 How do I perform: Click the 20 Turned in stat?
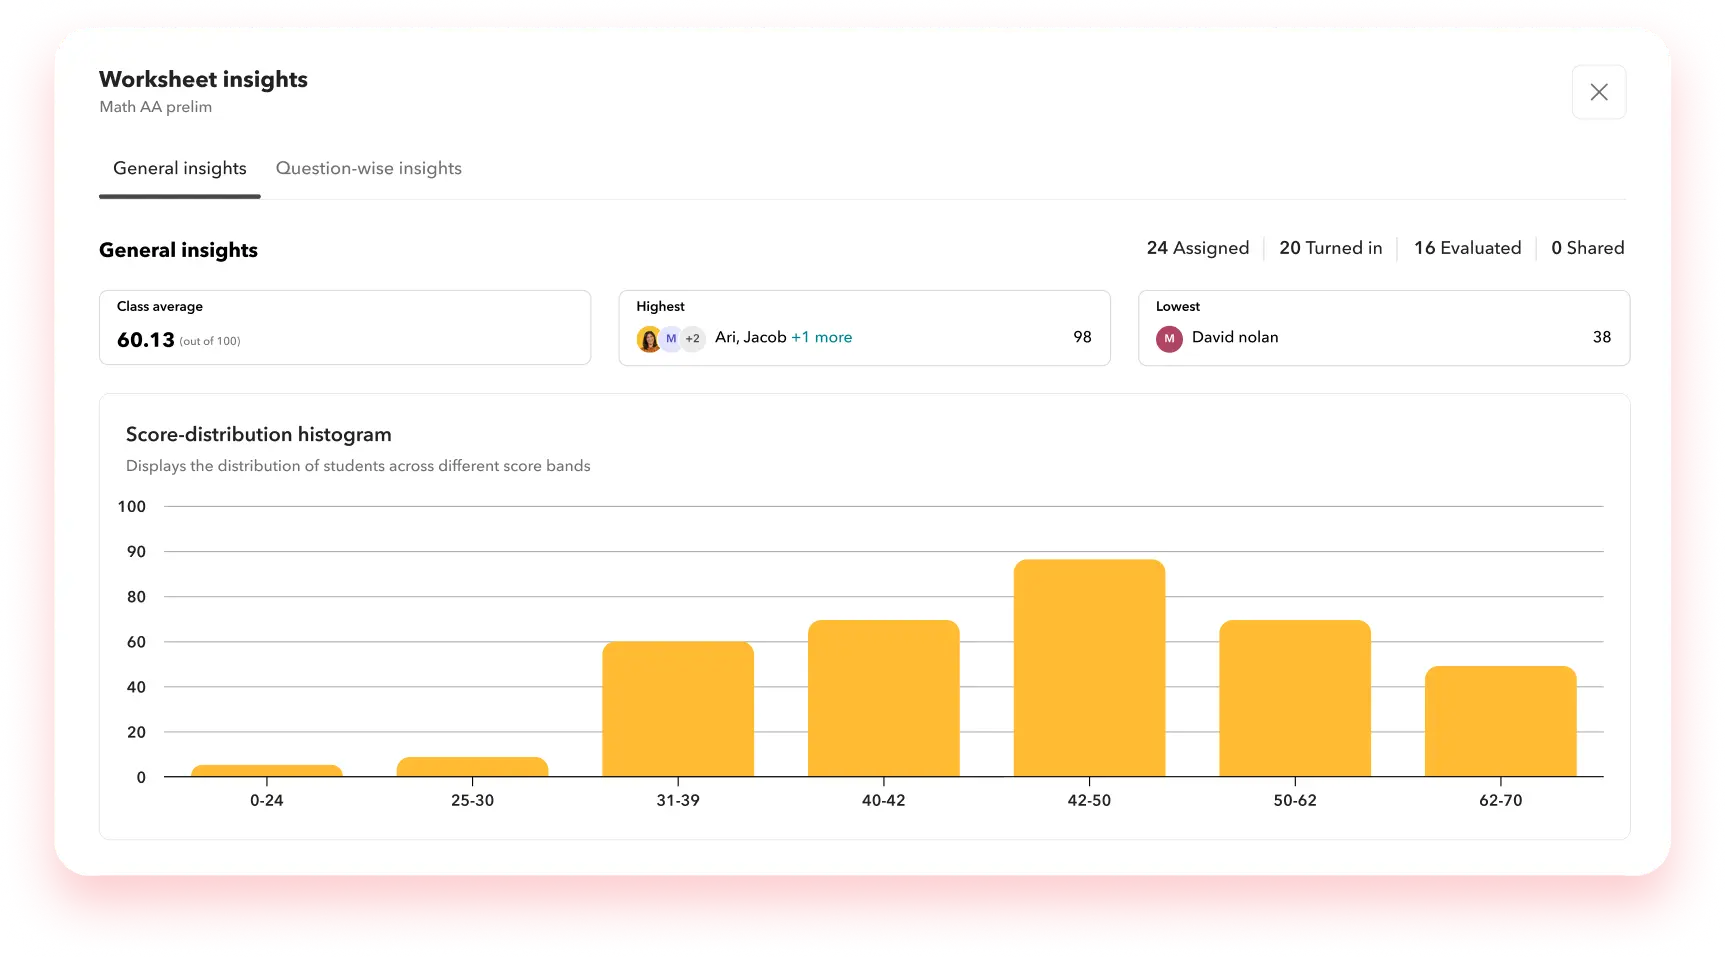pos(1330,248)
